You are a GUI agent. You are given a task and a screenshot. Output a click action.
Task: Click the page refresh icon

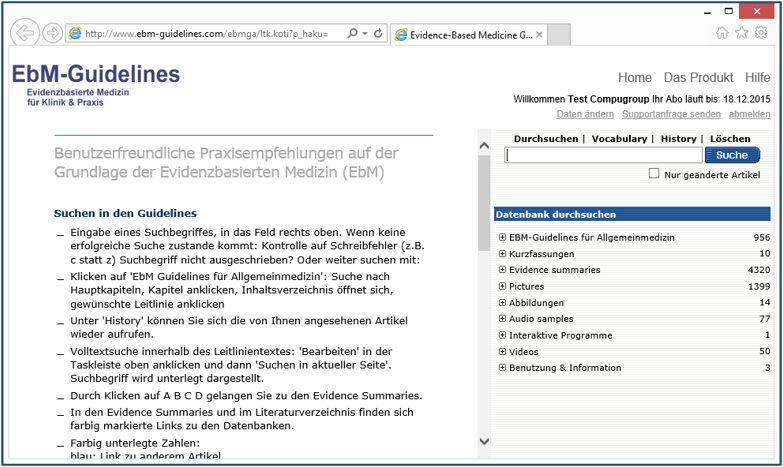point(378,33)
